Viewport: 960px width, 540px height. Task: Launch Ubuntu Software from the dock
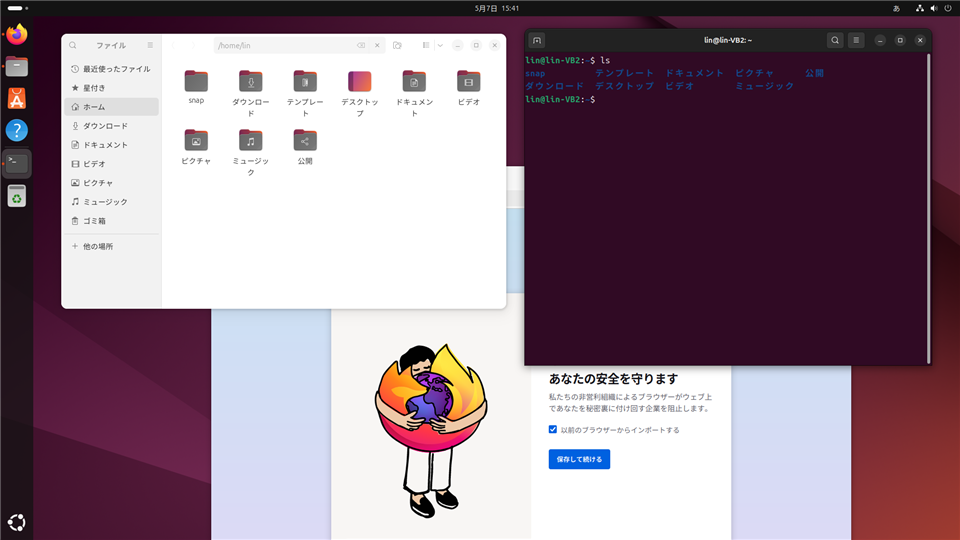click(17, 98)
